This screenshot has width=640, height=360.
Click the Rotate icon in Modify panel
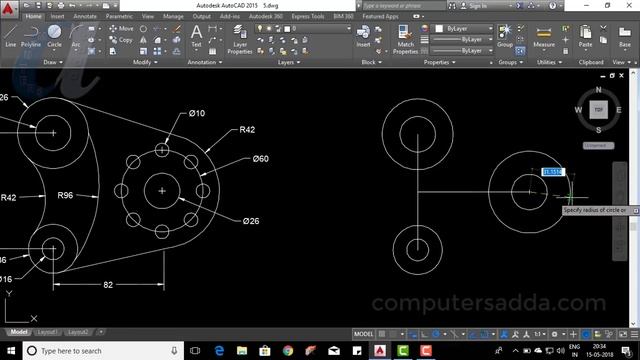tap(143, 29)
